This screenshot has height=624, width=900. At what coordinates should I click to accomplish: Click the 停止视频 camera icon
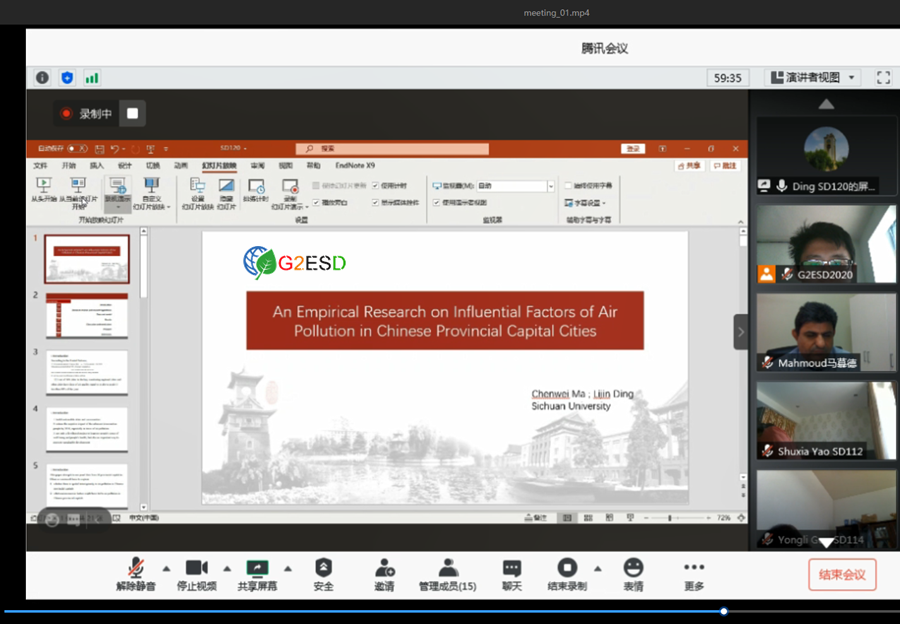[196, 568]
